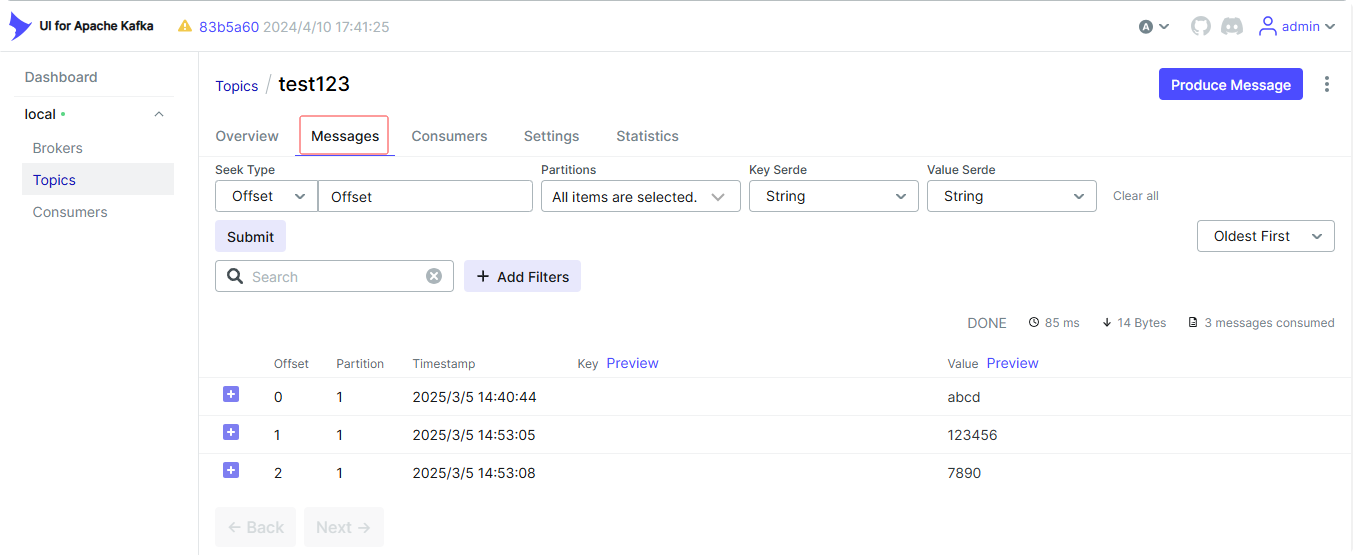
Task: Collapse the local cluster menu
Action: (159, 114)
